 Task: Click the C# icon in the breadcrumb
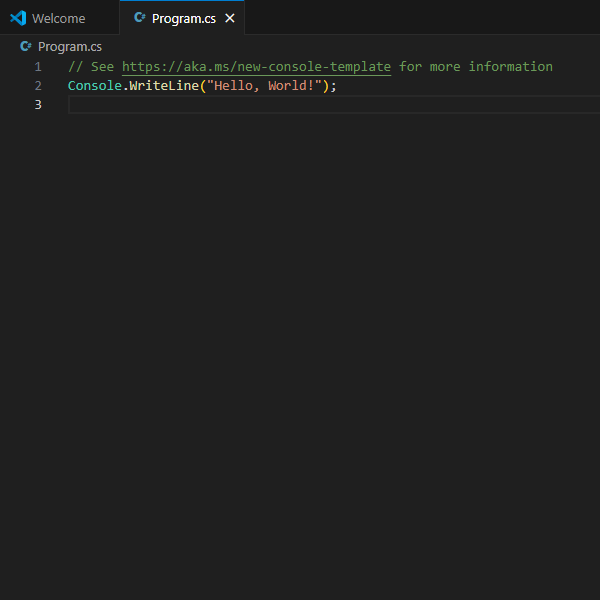pyautogui.click(x=26, y=46)
